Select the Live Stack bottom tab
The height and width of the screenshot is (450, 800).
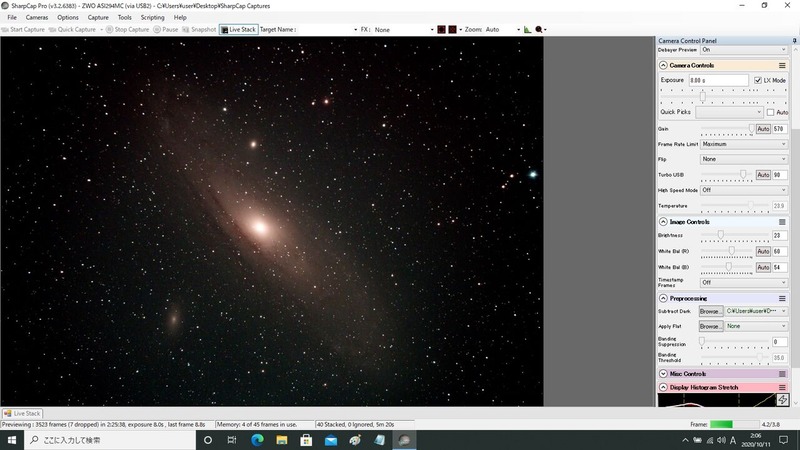pyautogui.click(x=22, y=414)
